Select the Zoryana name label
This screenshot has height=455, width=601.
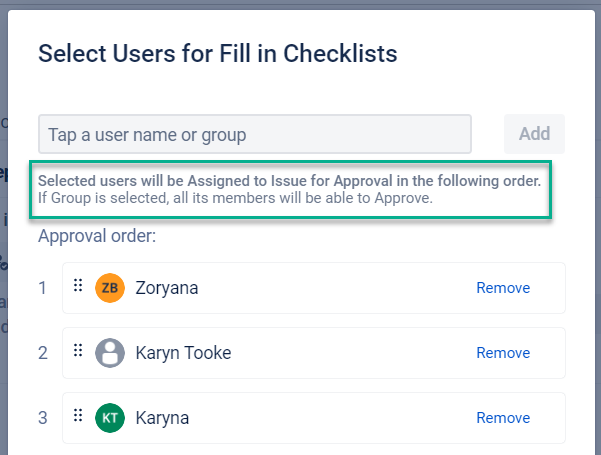click(x=167, y=288)
